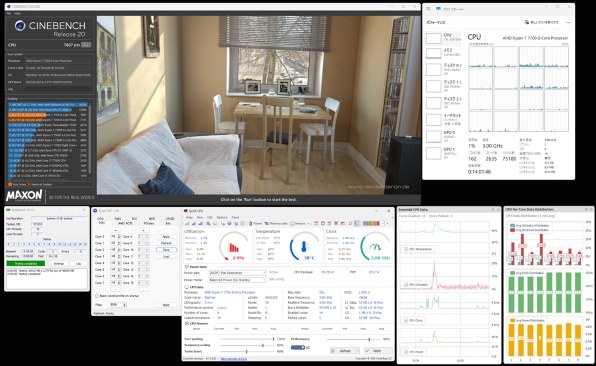596x366 pixels.
Task: Open the View menu in Quick CPU
Action: [200, 217]
